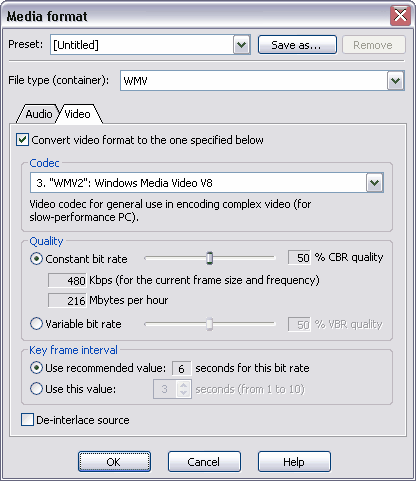The height and width of the screenshot is (481, 416).
Task: Enable De-interlace source checkbox
Action: [27, 420]
